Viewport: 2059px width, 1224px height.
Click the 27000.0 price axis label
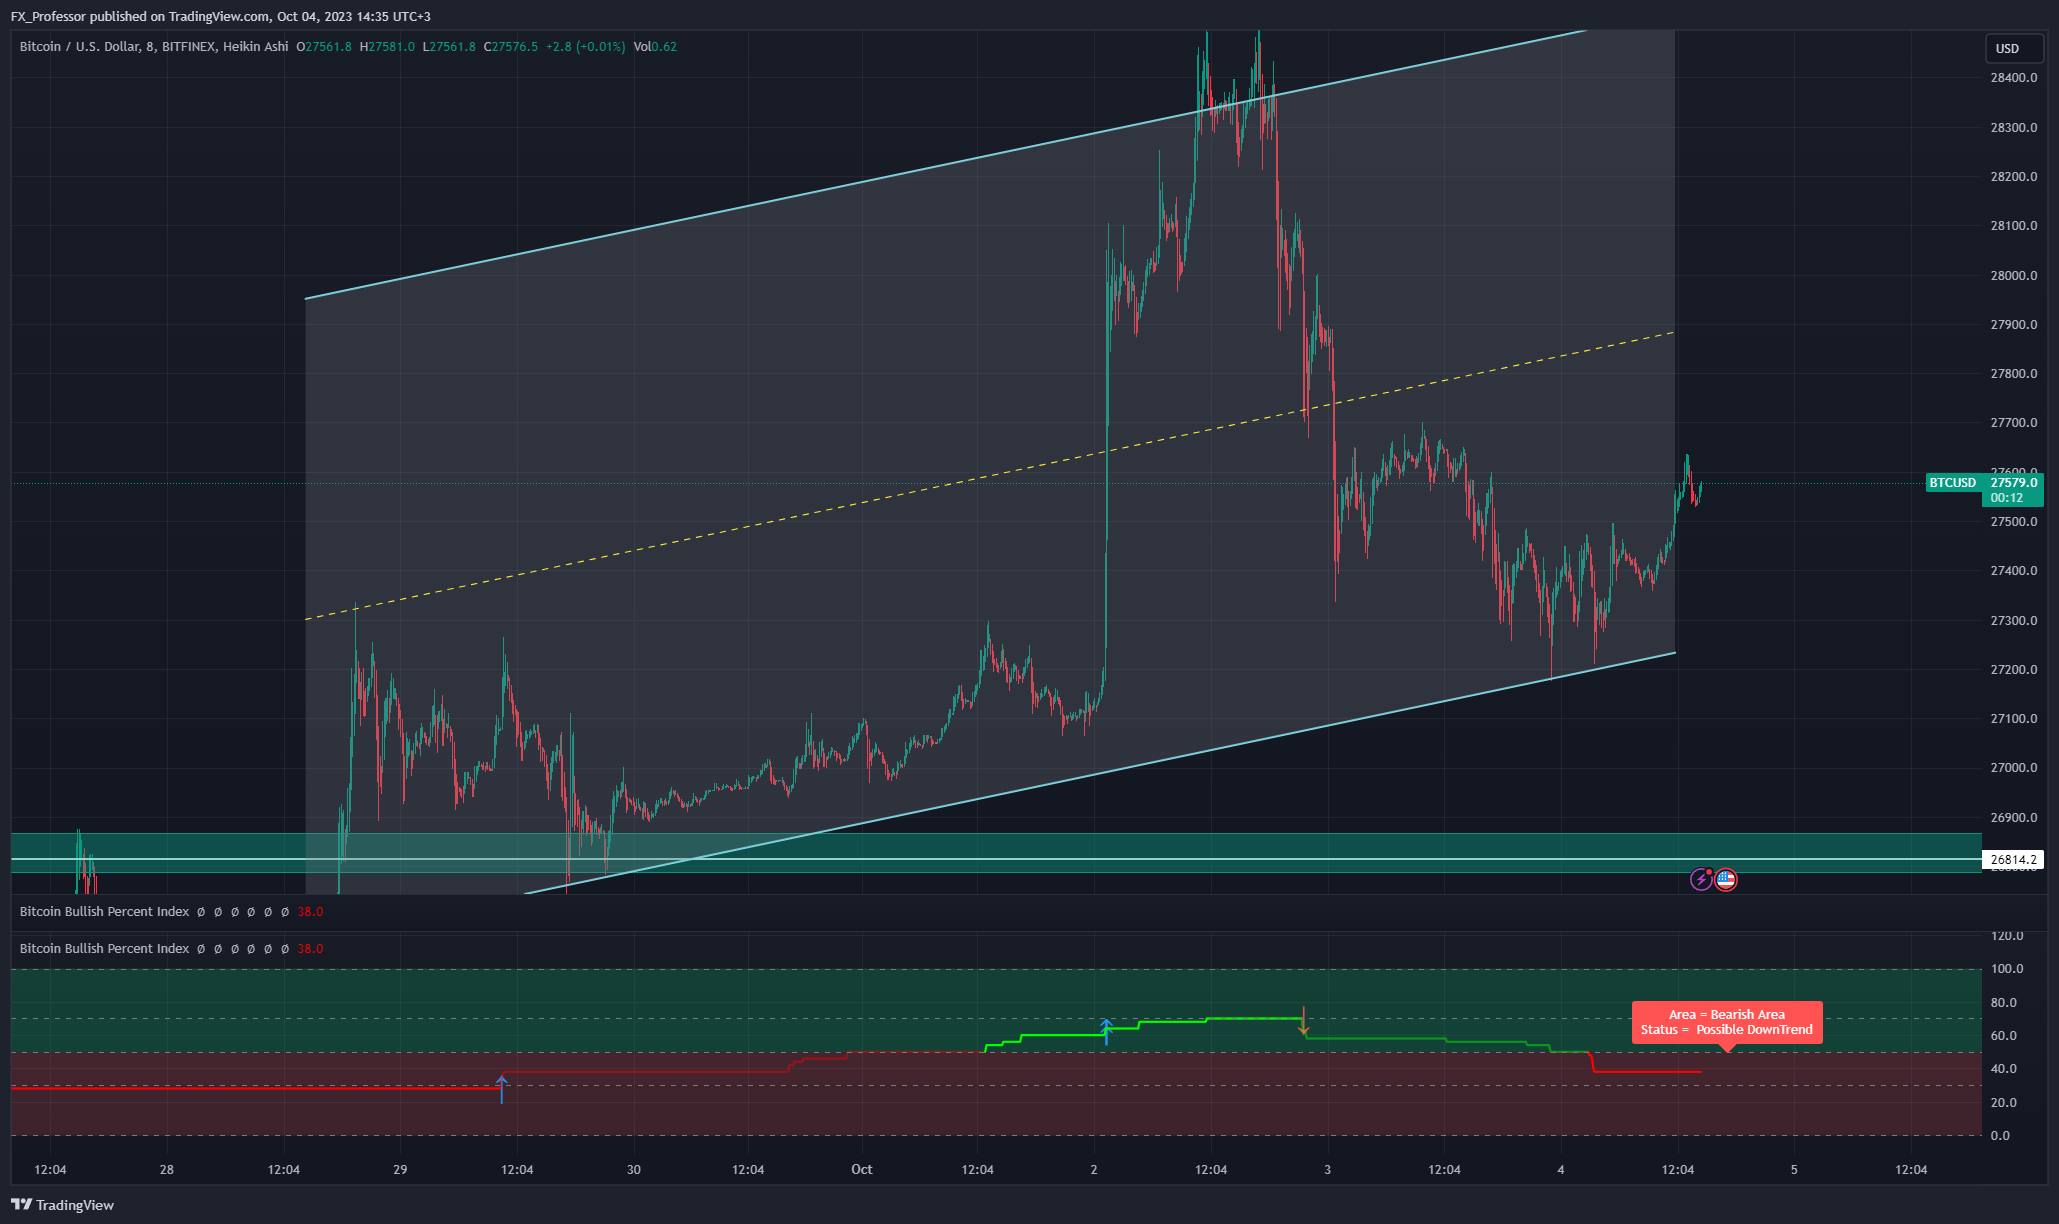[2014, 768]
